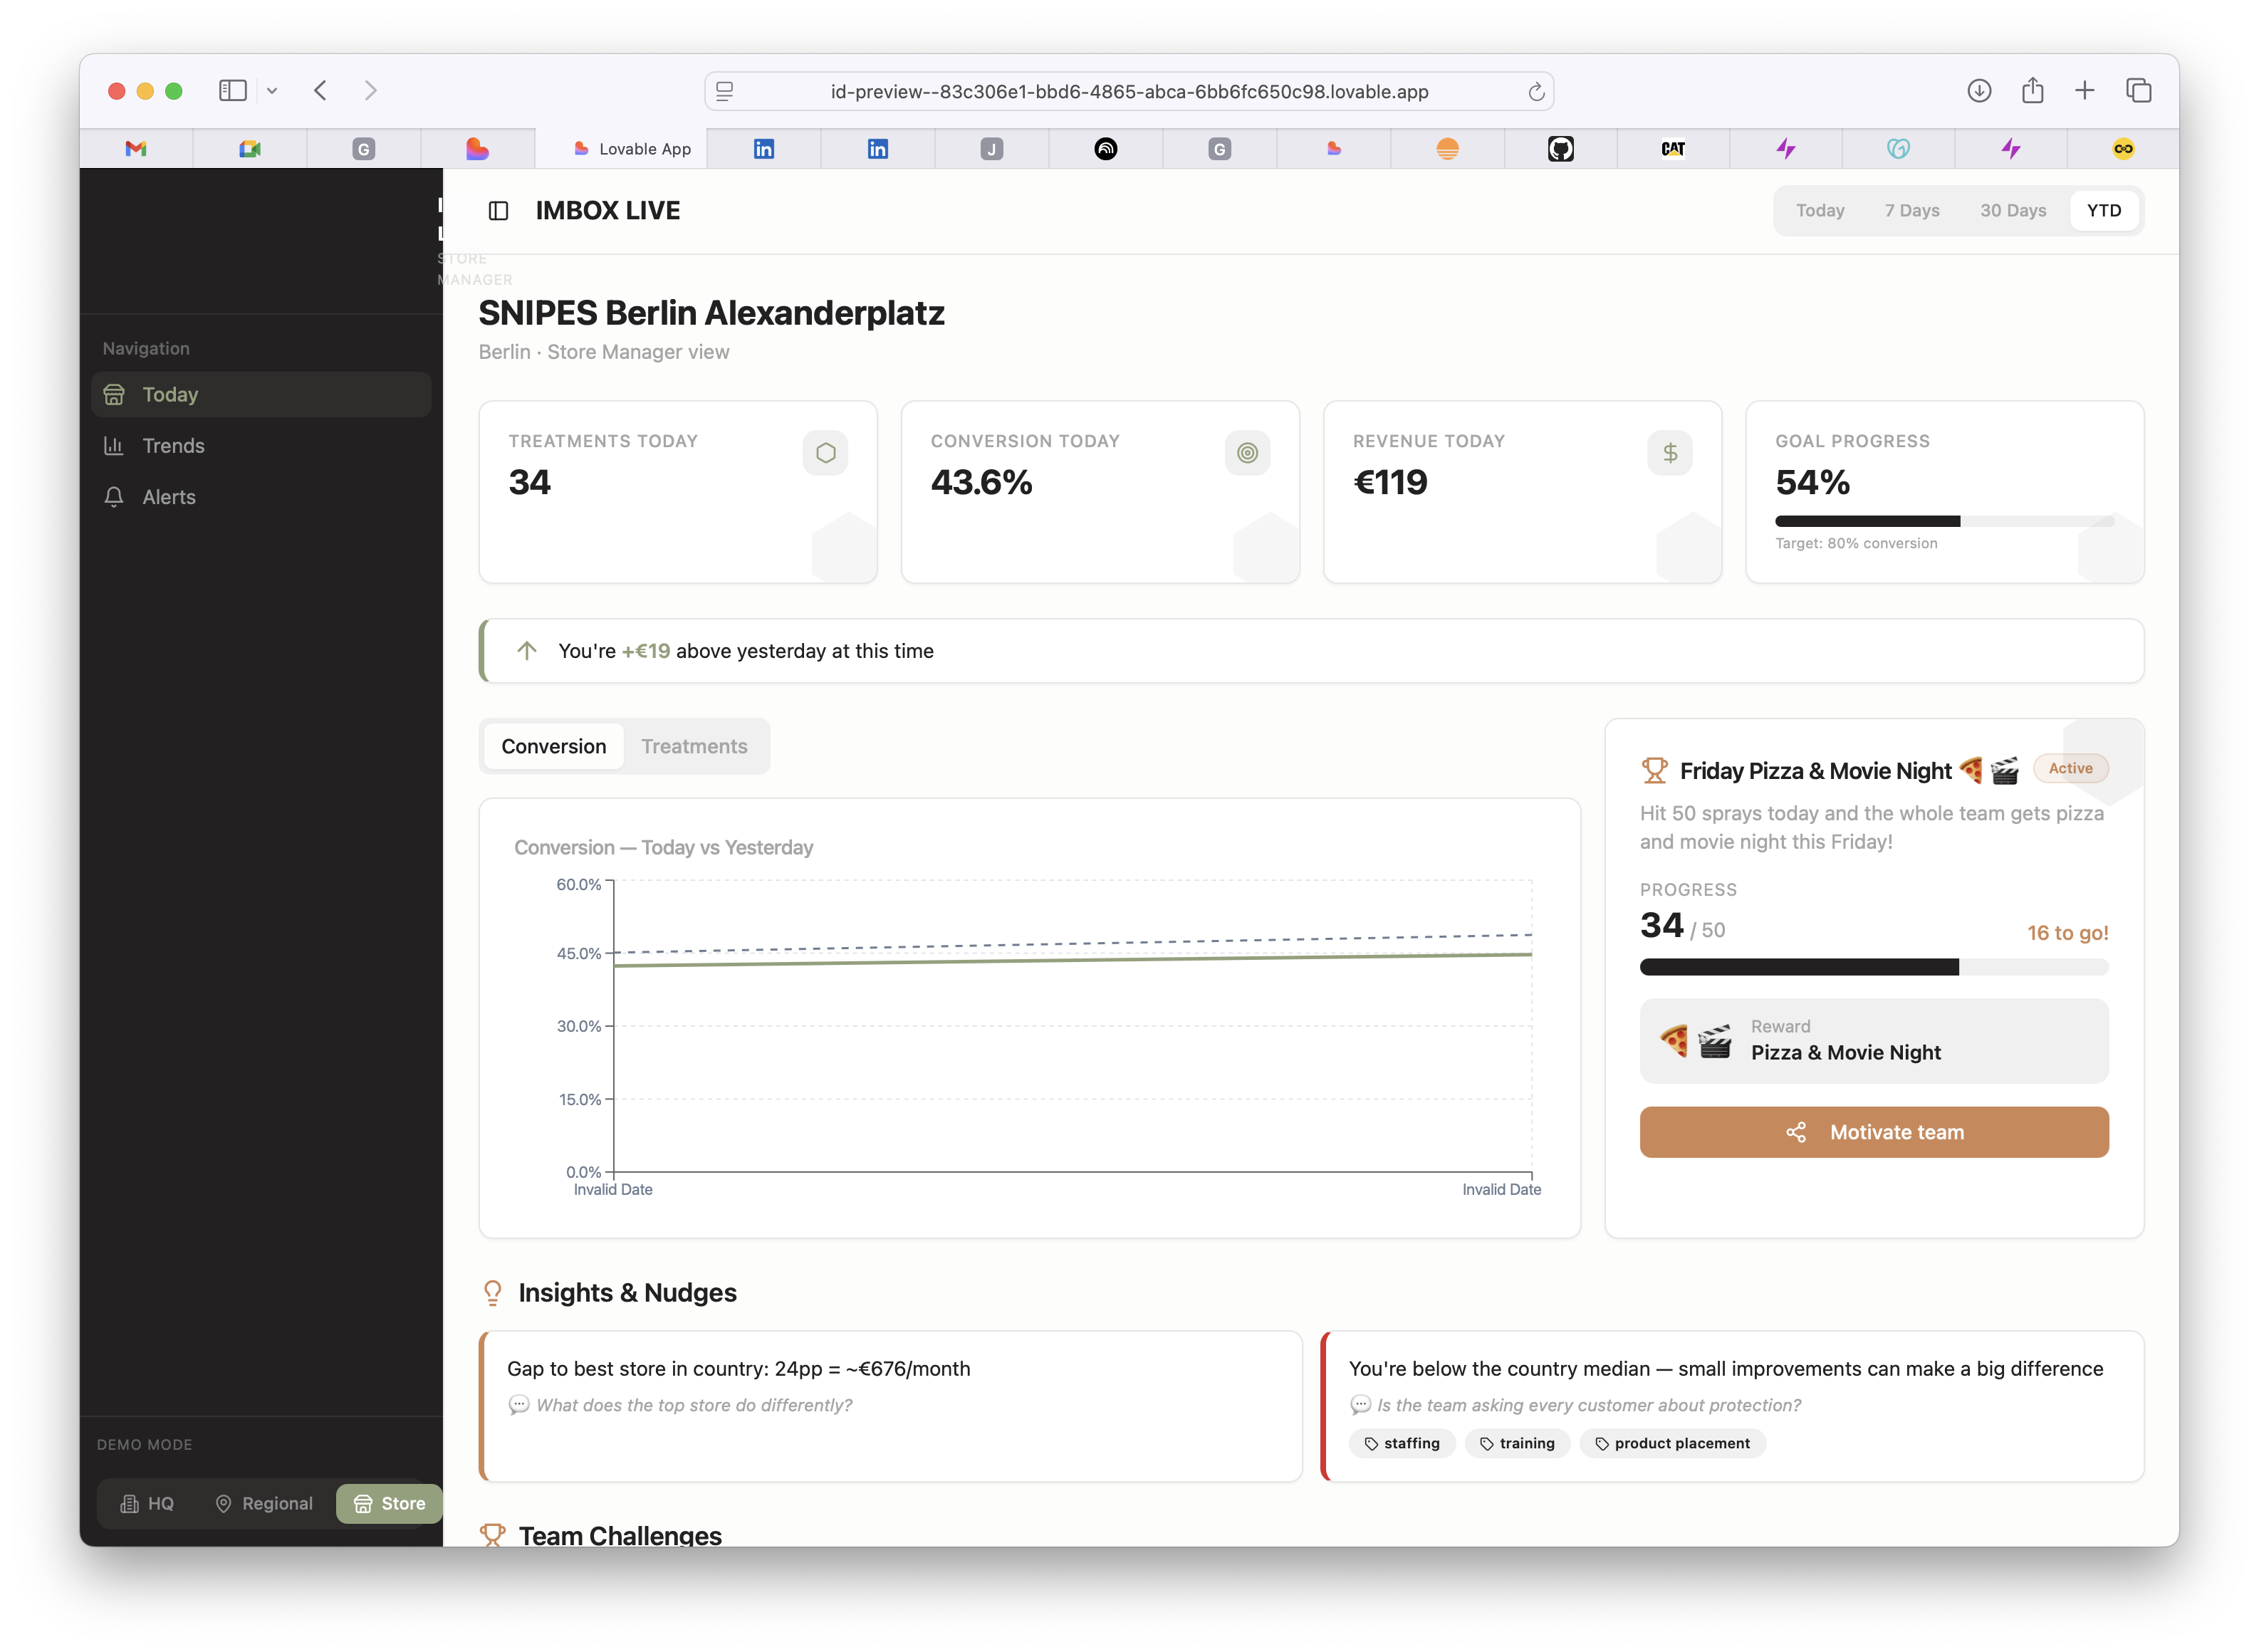The image size is (2259, 1652).
Task: Click the Alerts bell icon
Action: [114, 497]
